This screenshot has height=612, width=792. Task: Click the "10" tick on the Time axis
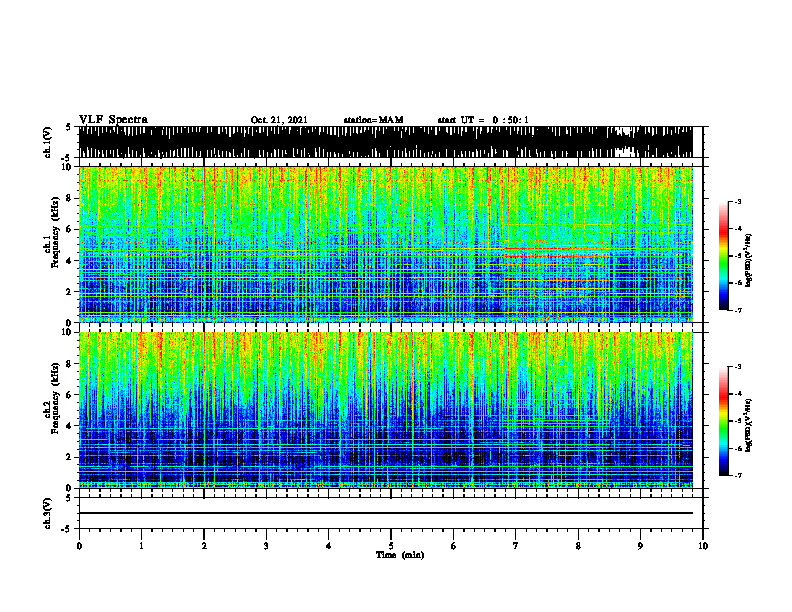tap(703, 546)
